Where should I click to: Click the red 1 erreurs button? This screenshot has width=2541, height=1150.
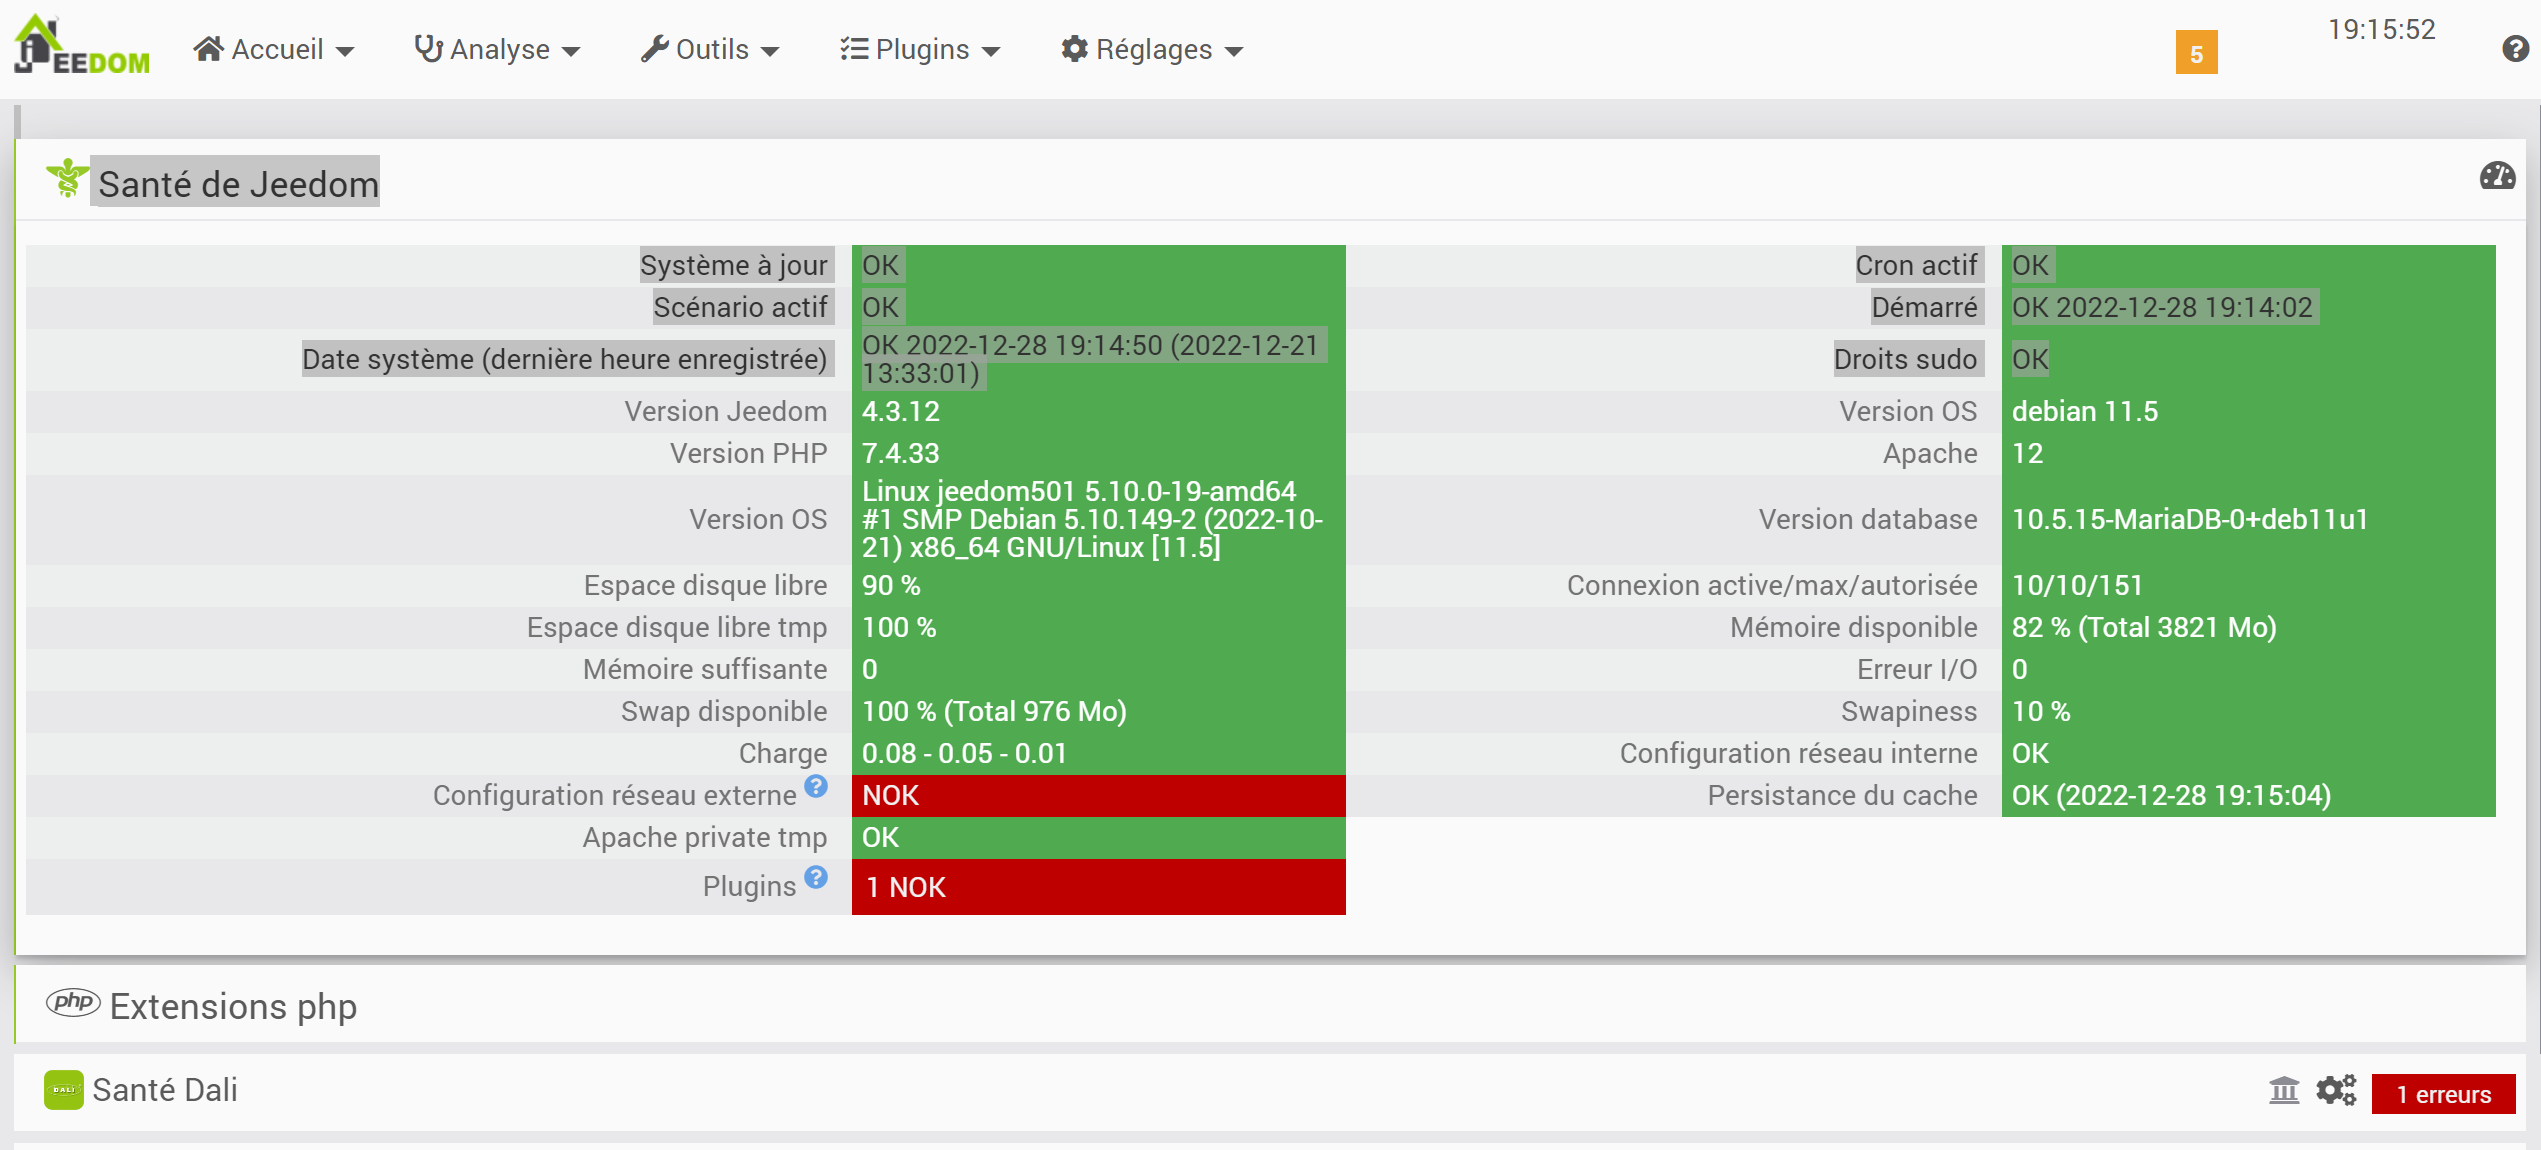pos(2442,1094)
